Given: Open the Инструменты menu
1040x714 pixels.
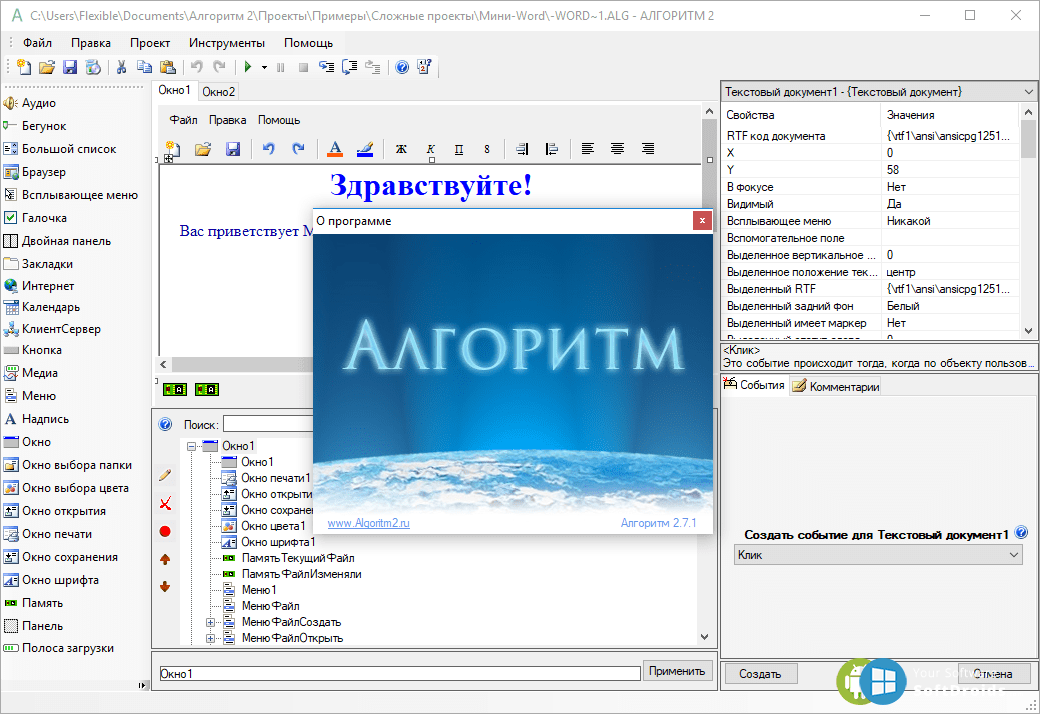Looking at the screenshot, I should coord(227,42).
